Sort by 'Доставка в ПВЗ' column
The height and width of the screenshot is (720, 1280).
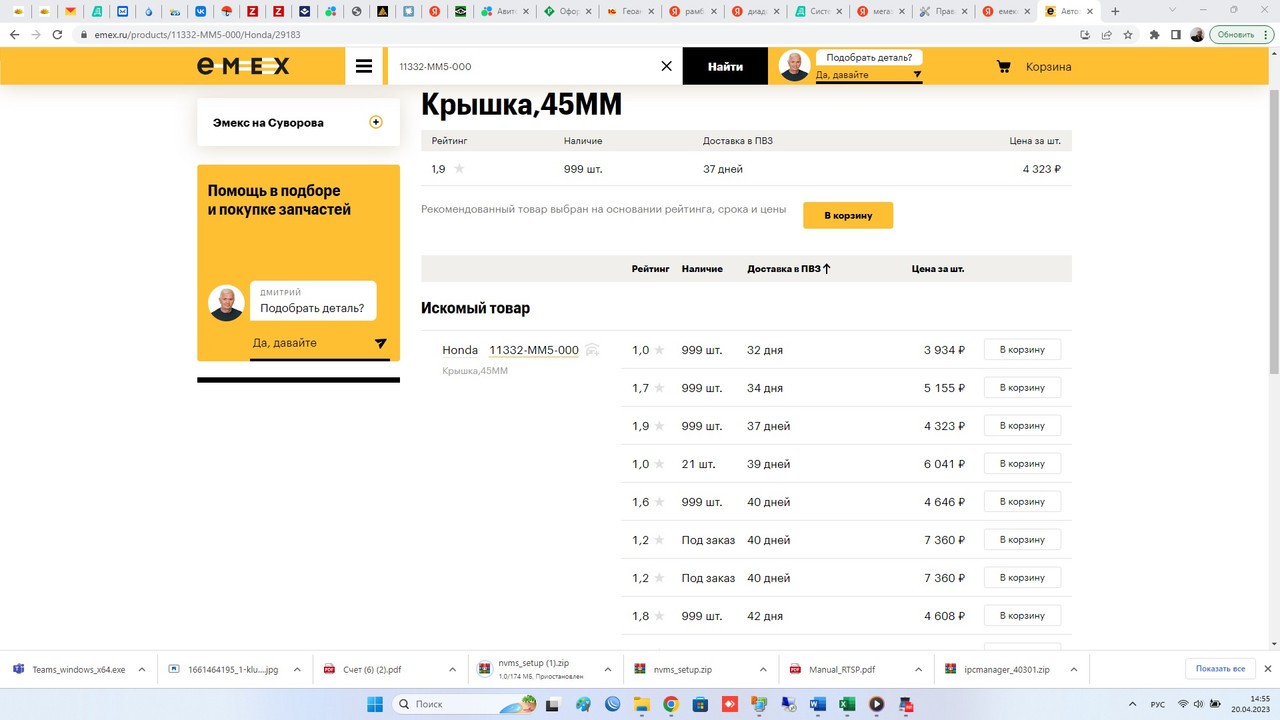[x=789, y=269]
